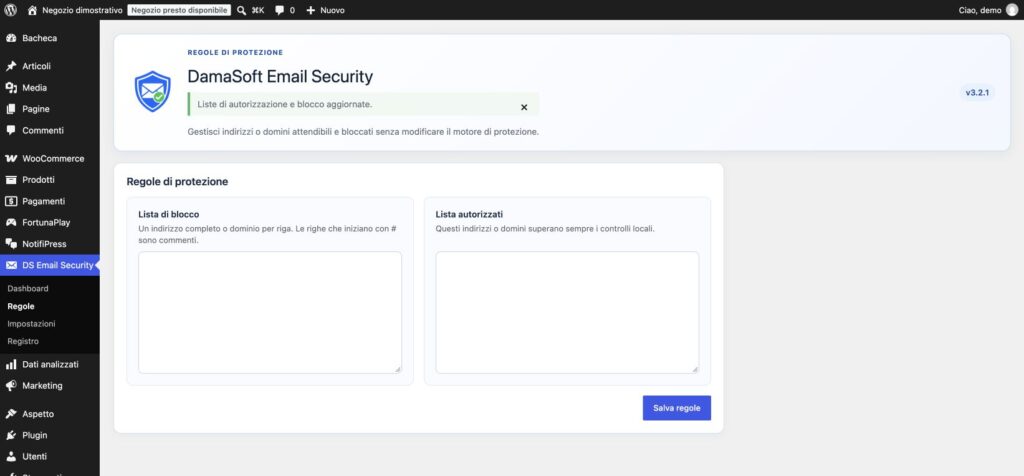Screen dimensions: 1024x476
Task: Click Negozio dimostrativo site link
Action: [x=82, y=10]
